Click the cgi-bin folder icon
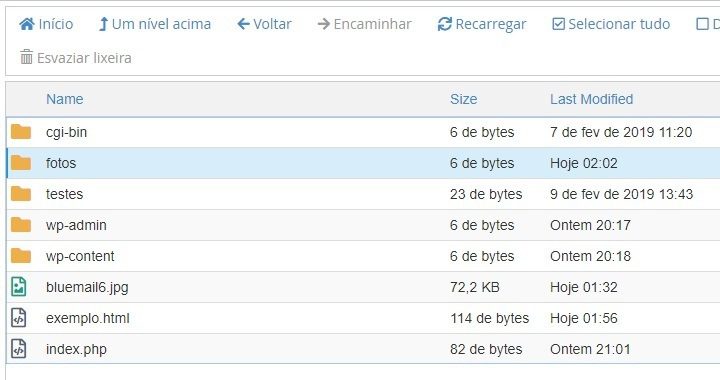Viewport: 720px width, 380px height. click(x=21, y=132)
